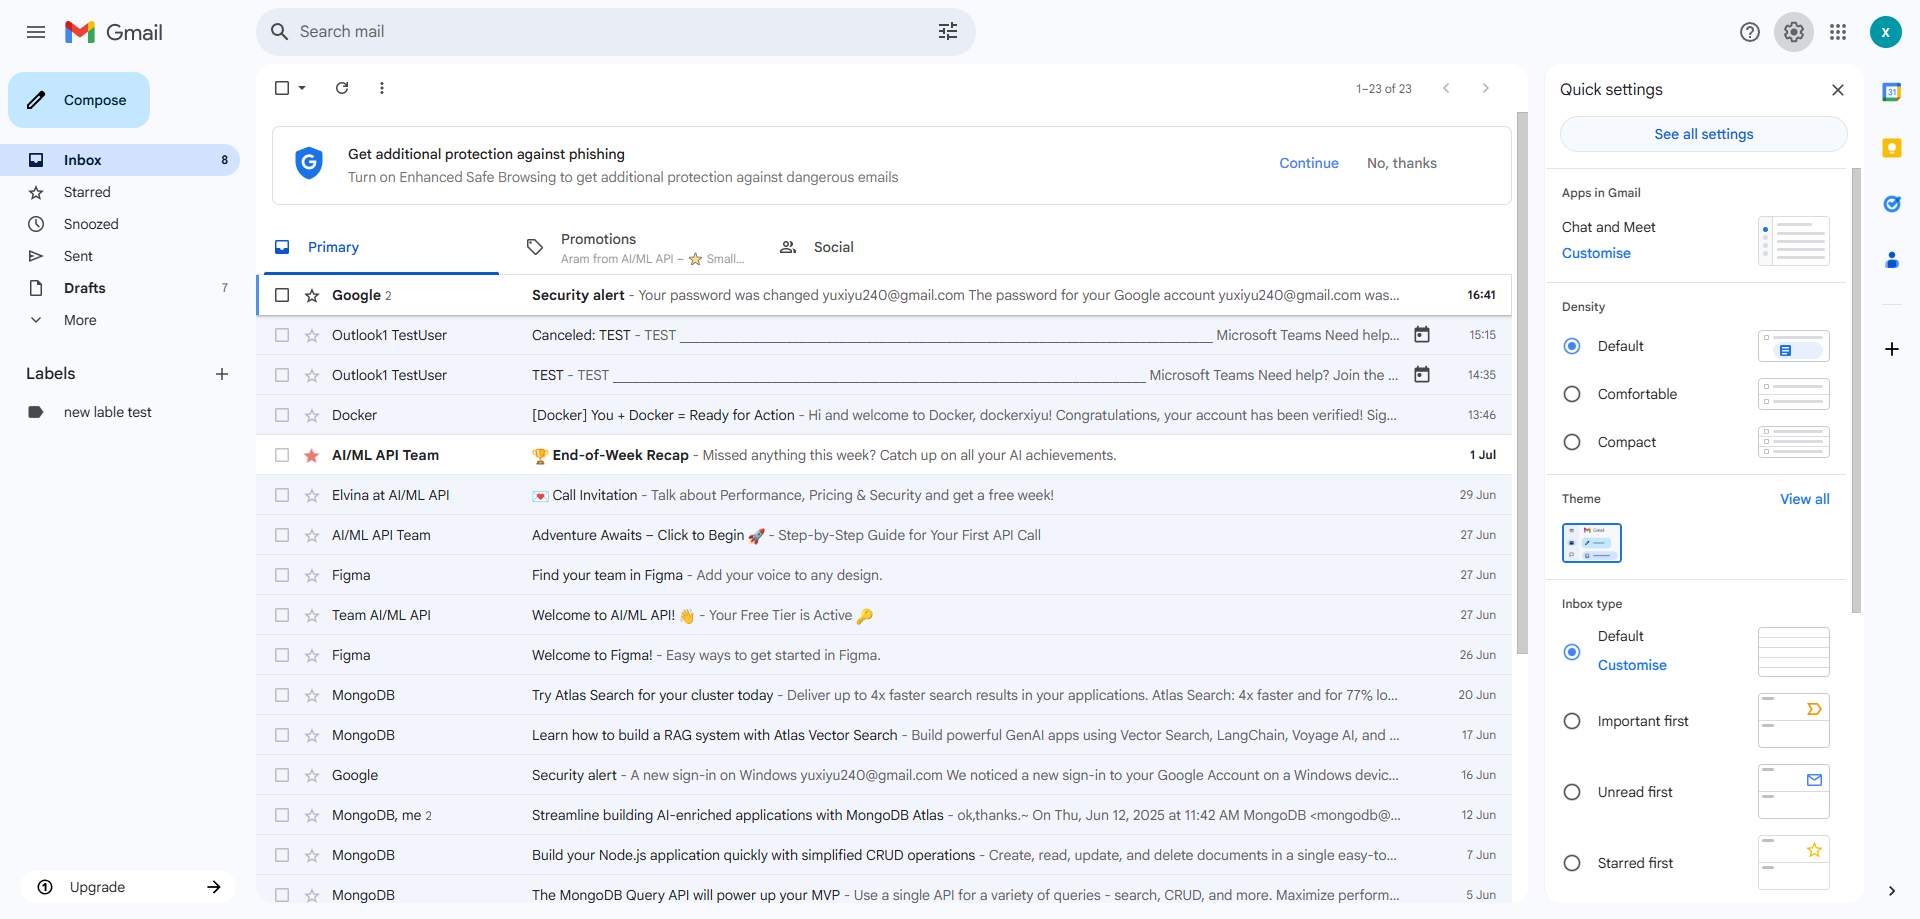The width and height of the screenshot is (1920, 919).
Task: Customise the Default inbox type
Action: (x=1632, y=665)
